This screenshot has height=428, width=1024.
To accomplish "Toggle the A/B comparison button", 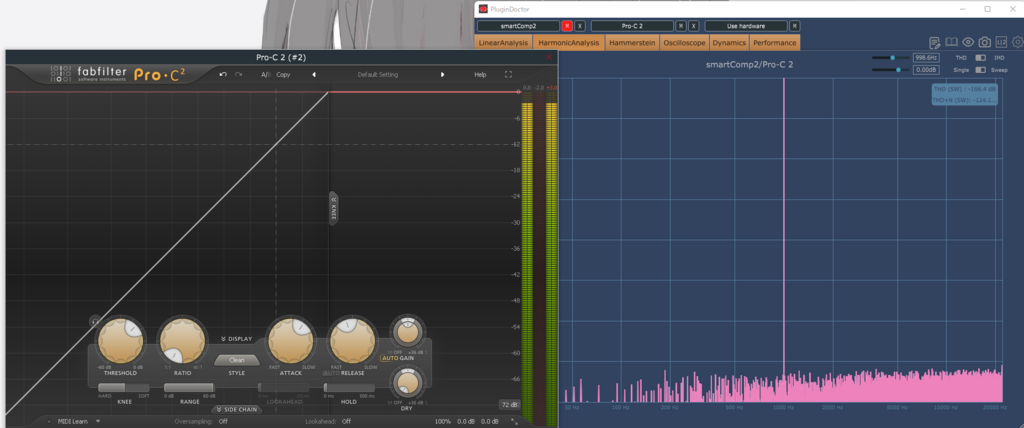I will (x=265, y=74).
